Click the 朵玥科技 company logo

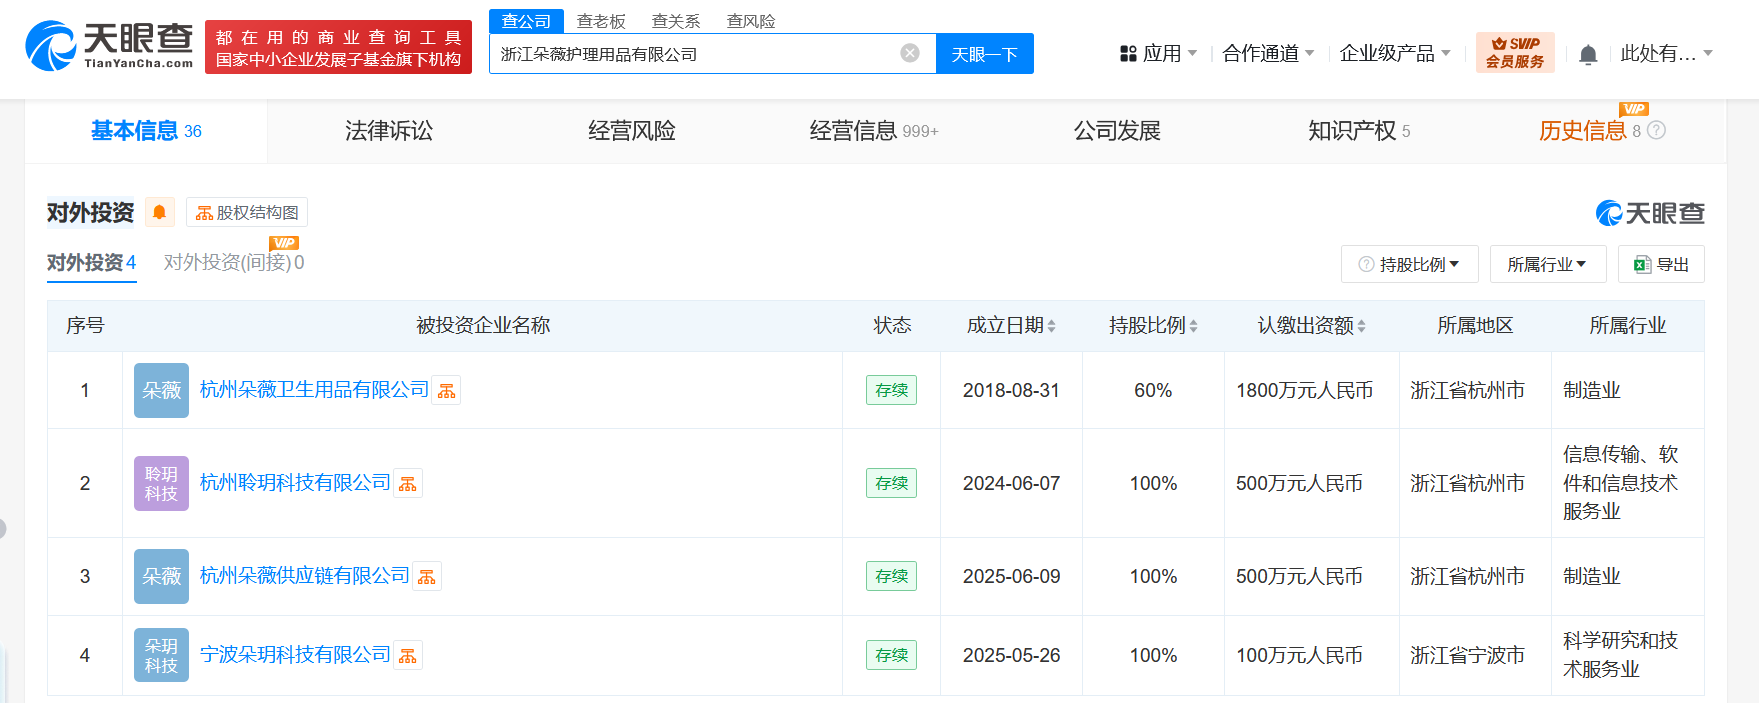161,655
